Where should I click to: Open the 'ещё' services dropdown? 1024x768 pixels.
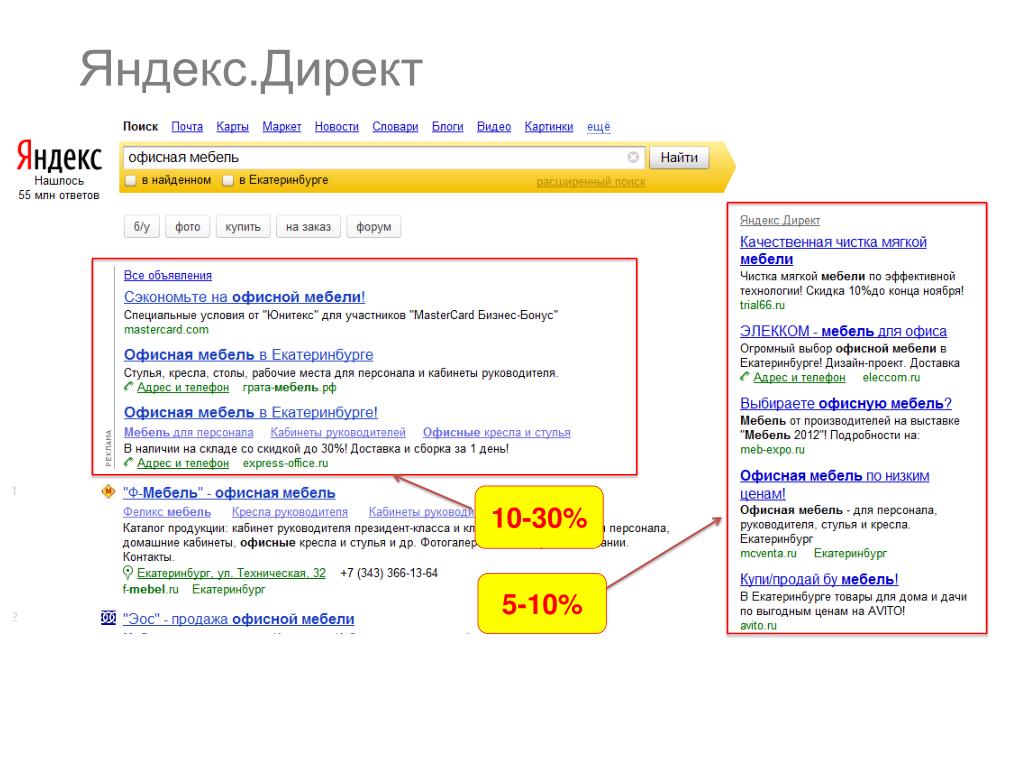tap(598, 127)
